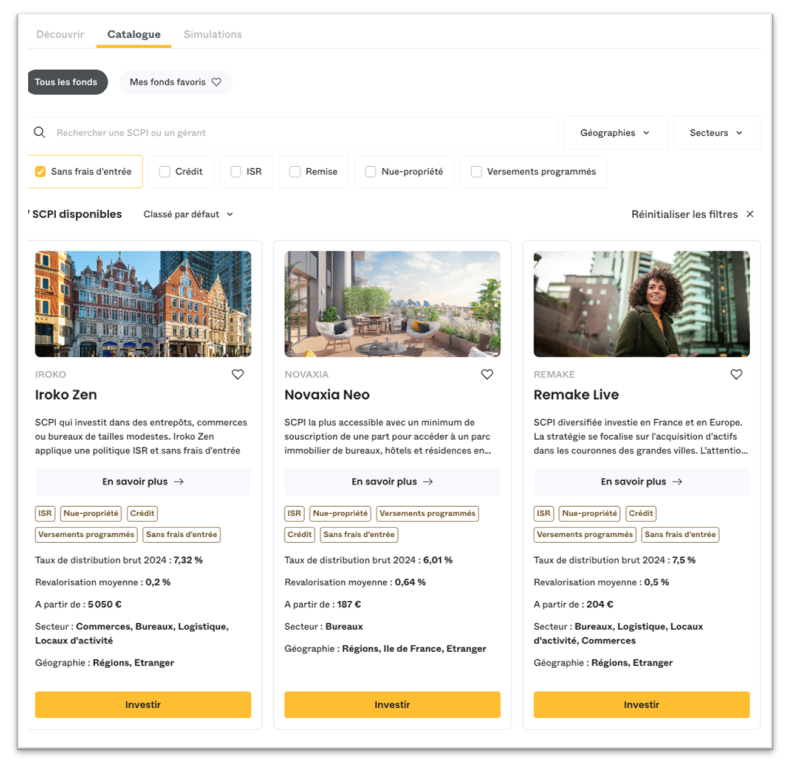Screen dimensions: 787x762
Task: Open En savoir plus for Iroko Zen
Action: 143,481
